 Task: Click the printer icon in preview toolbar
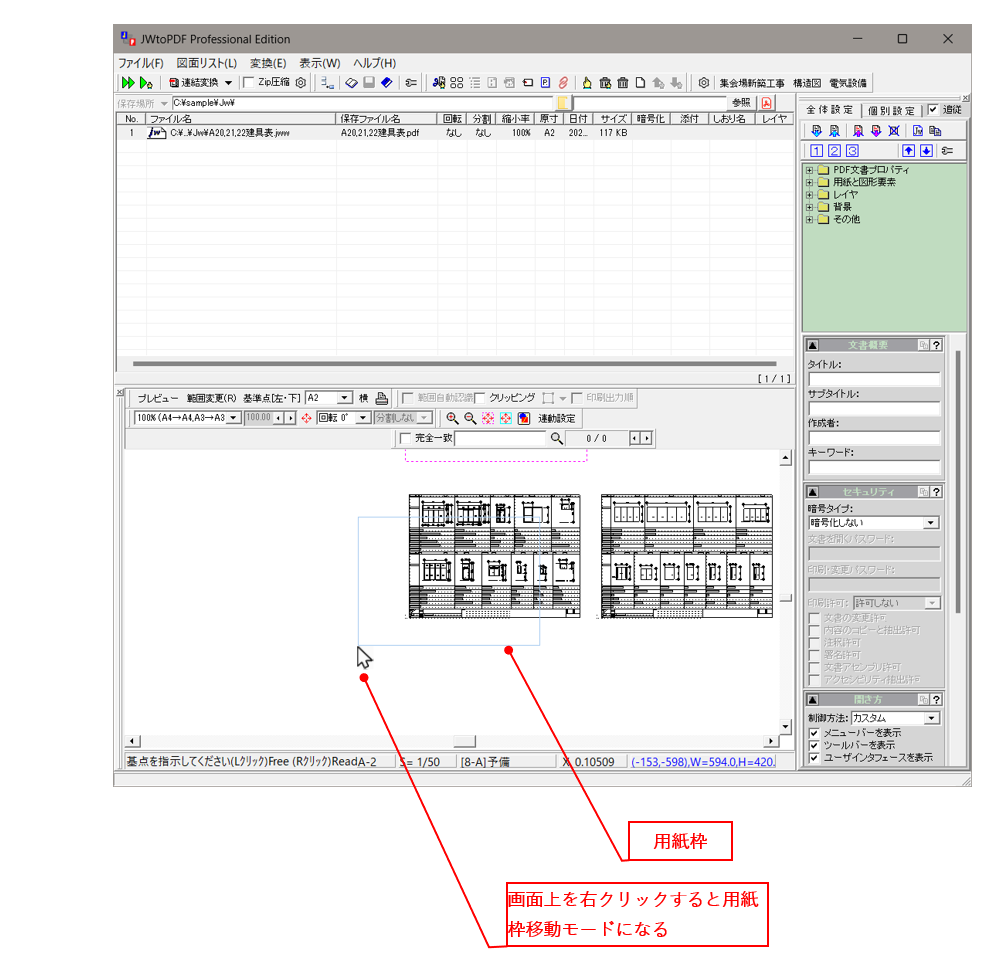point(381,397)
